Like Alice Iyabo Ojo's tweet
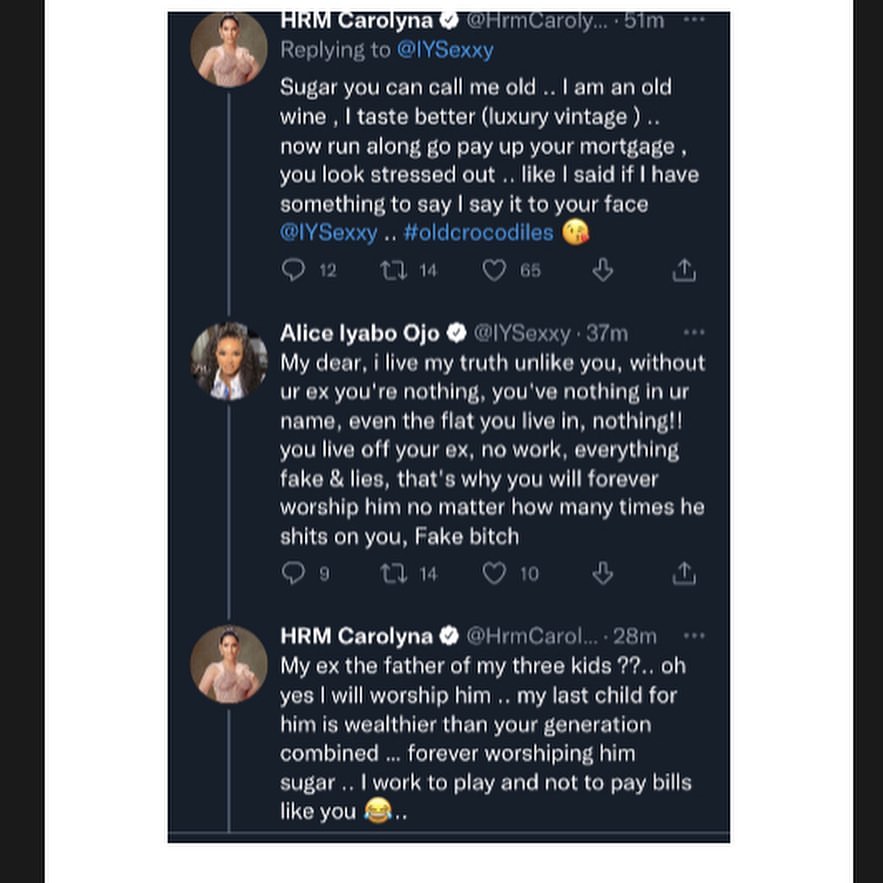This screenshot has height=883, width=883. pos(494,573)
